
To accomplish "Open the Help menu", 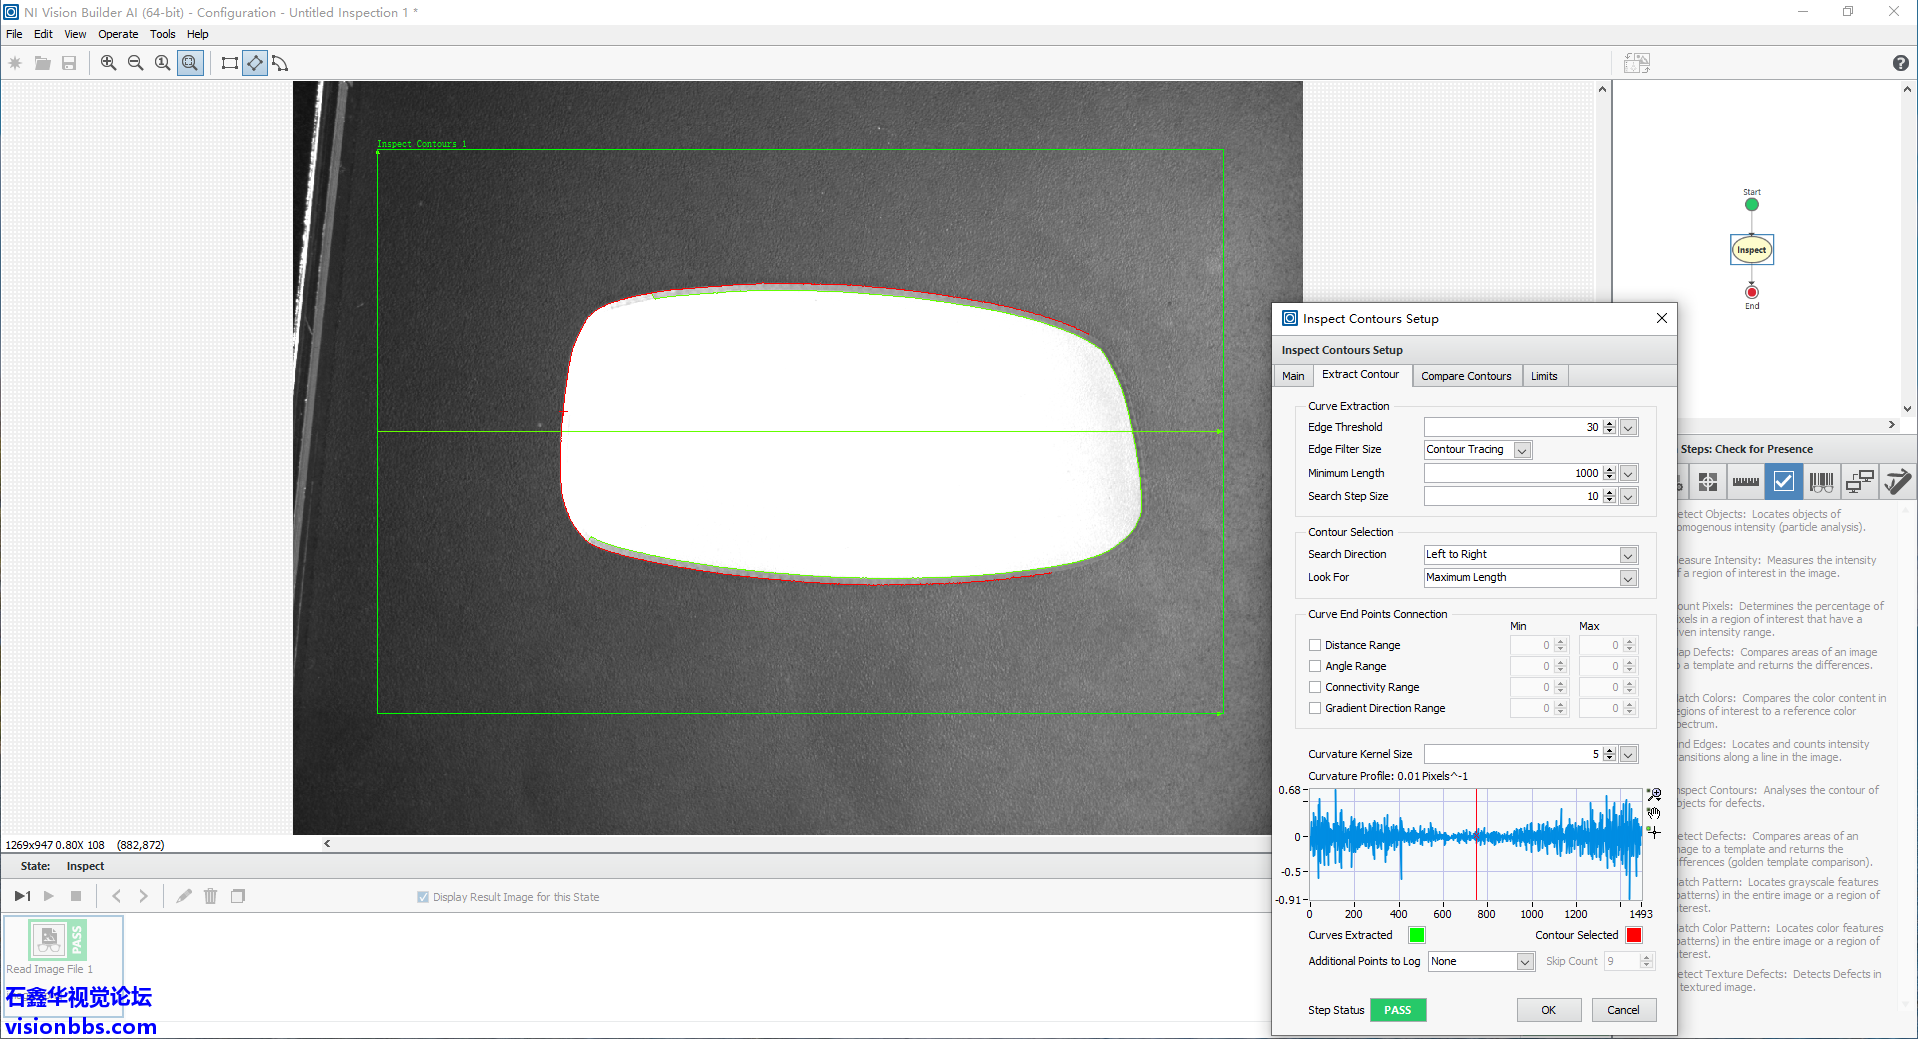I will pyautogui.click(x=198, y=34).
